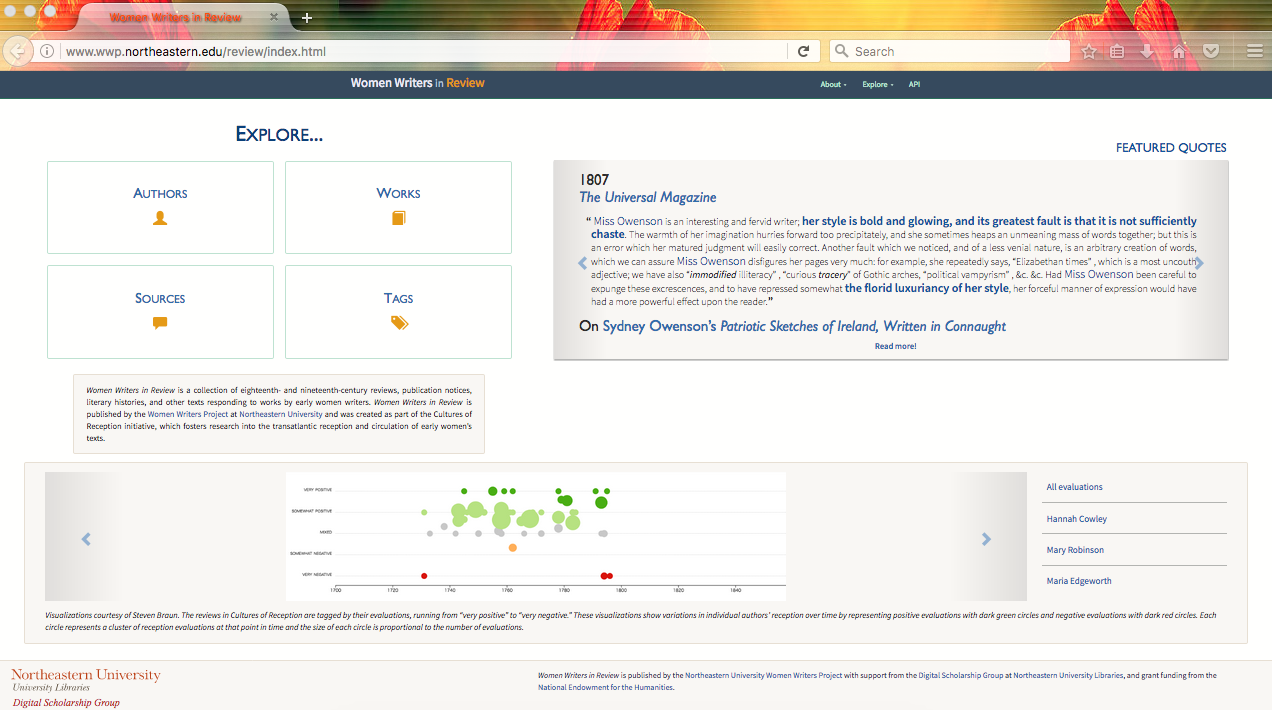
Task: Show previous visualization in carousel
Action: tap(86, 539)
